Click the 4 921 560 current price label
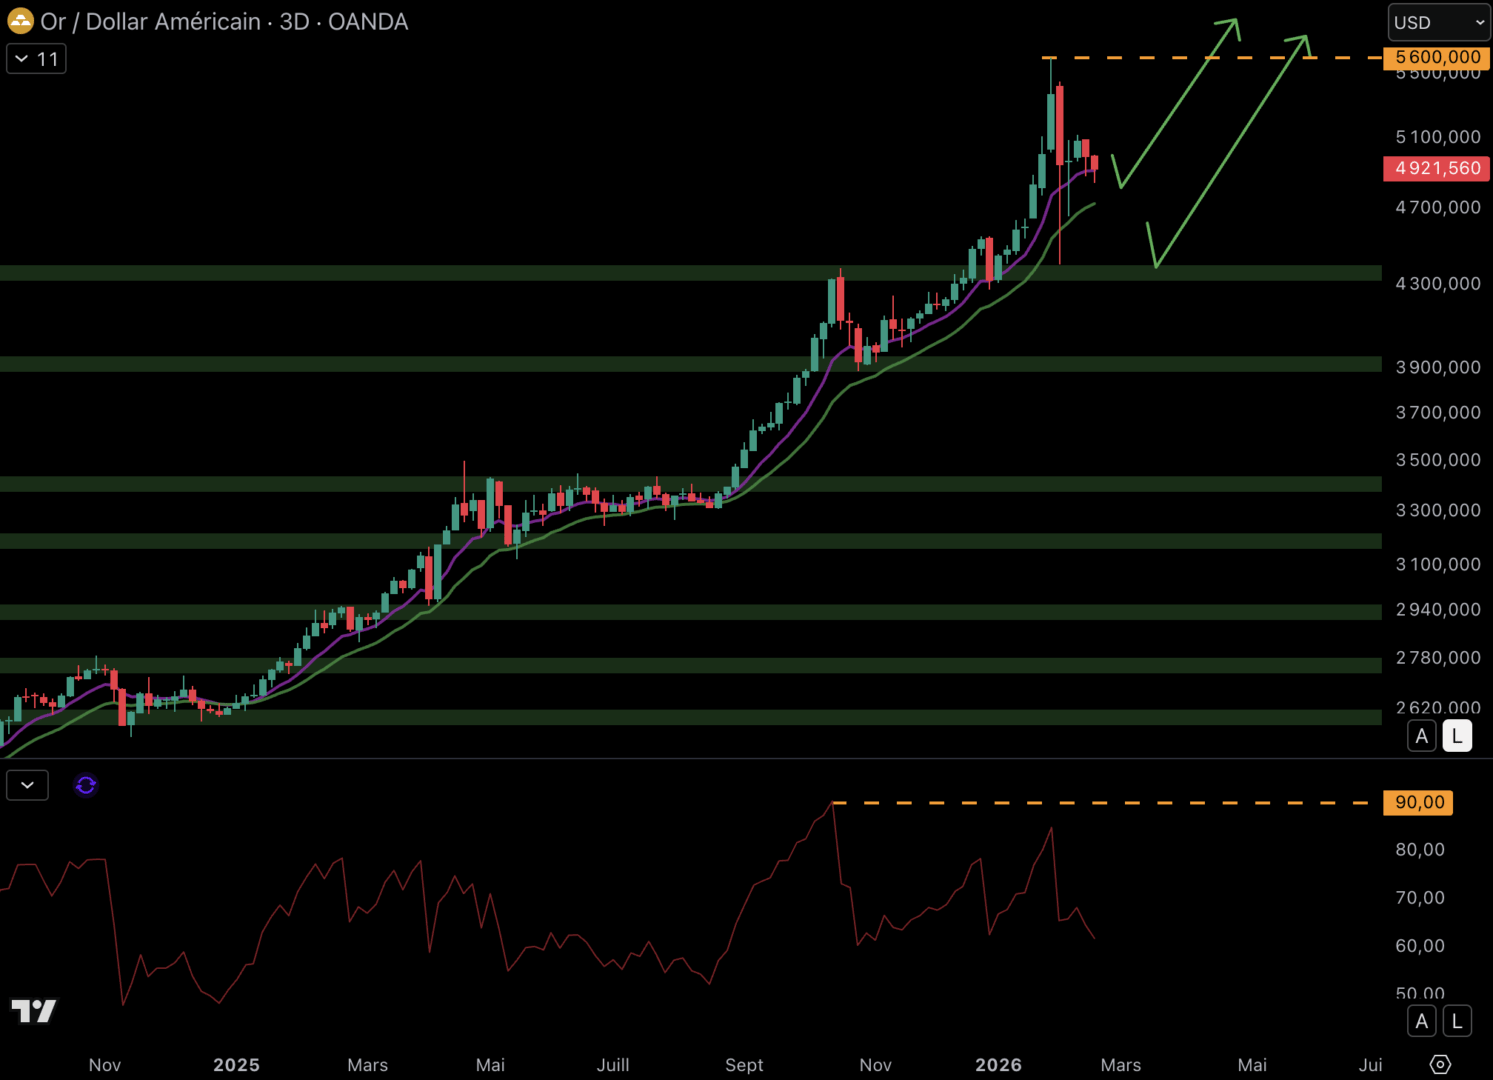1493x1080 pixels. (x=1436, y=168)
